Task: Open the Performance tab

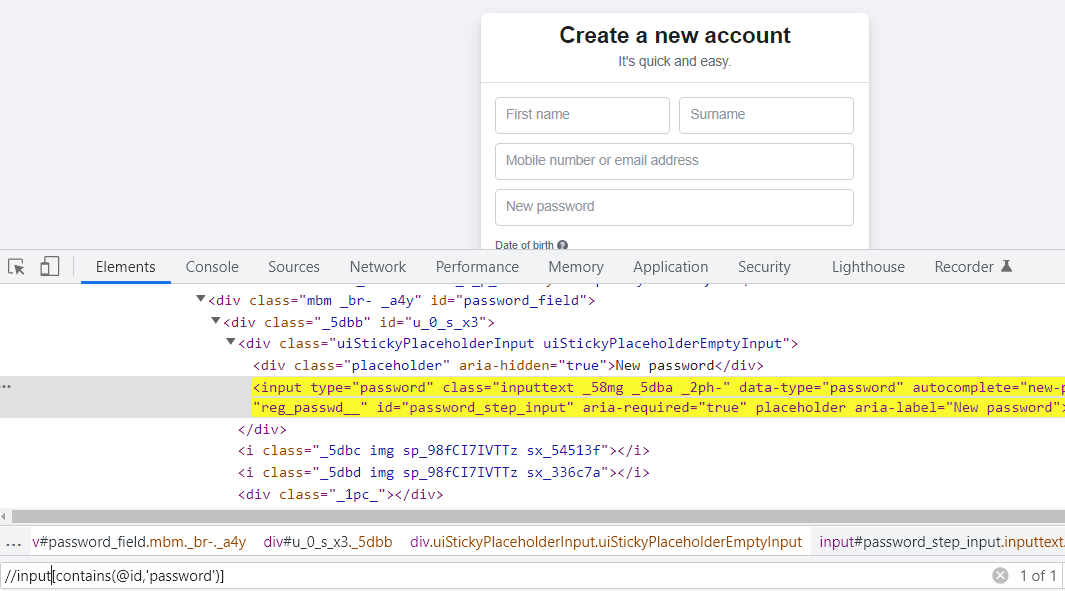Action: [x=477, y=267]
